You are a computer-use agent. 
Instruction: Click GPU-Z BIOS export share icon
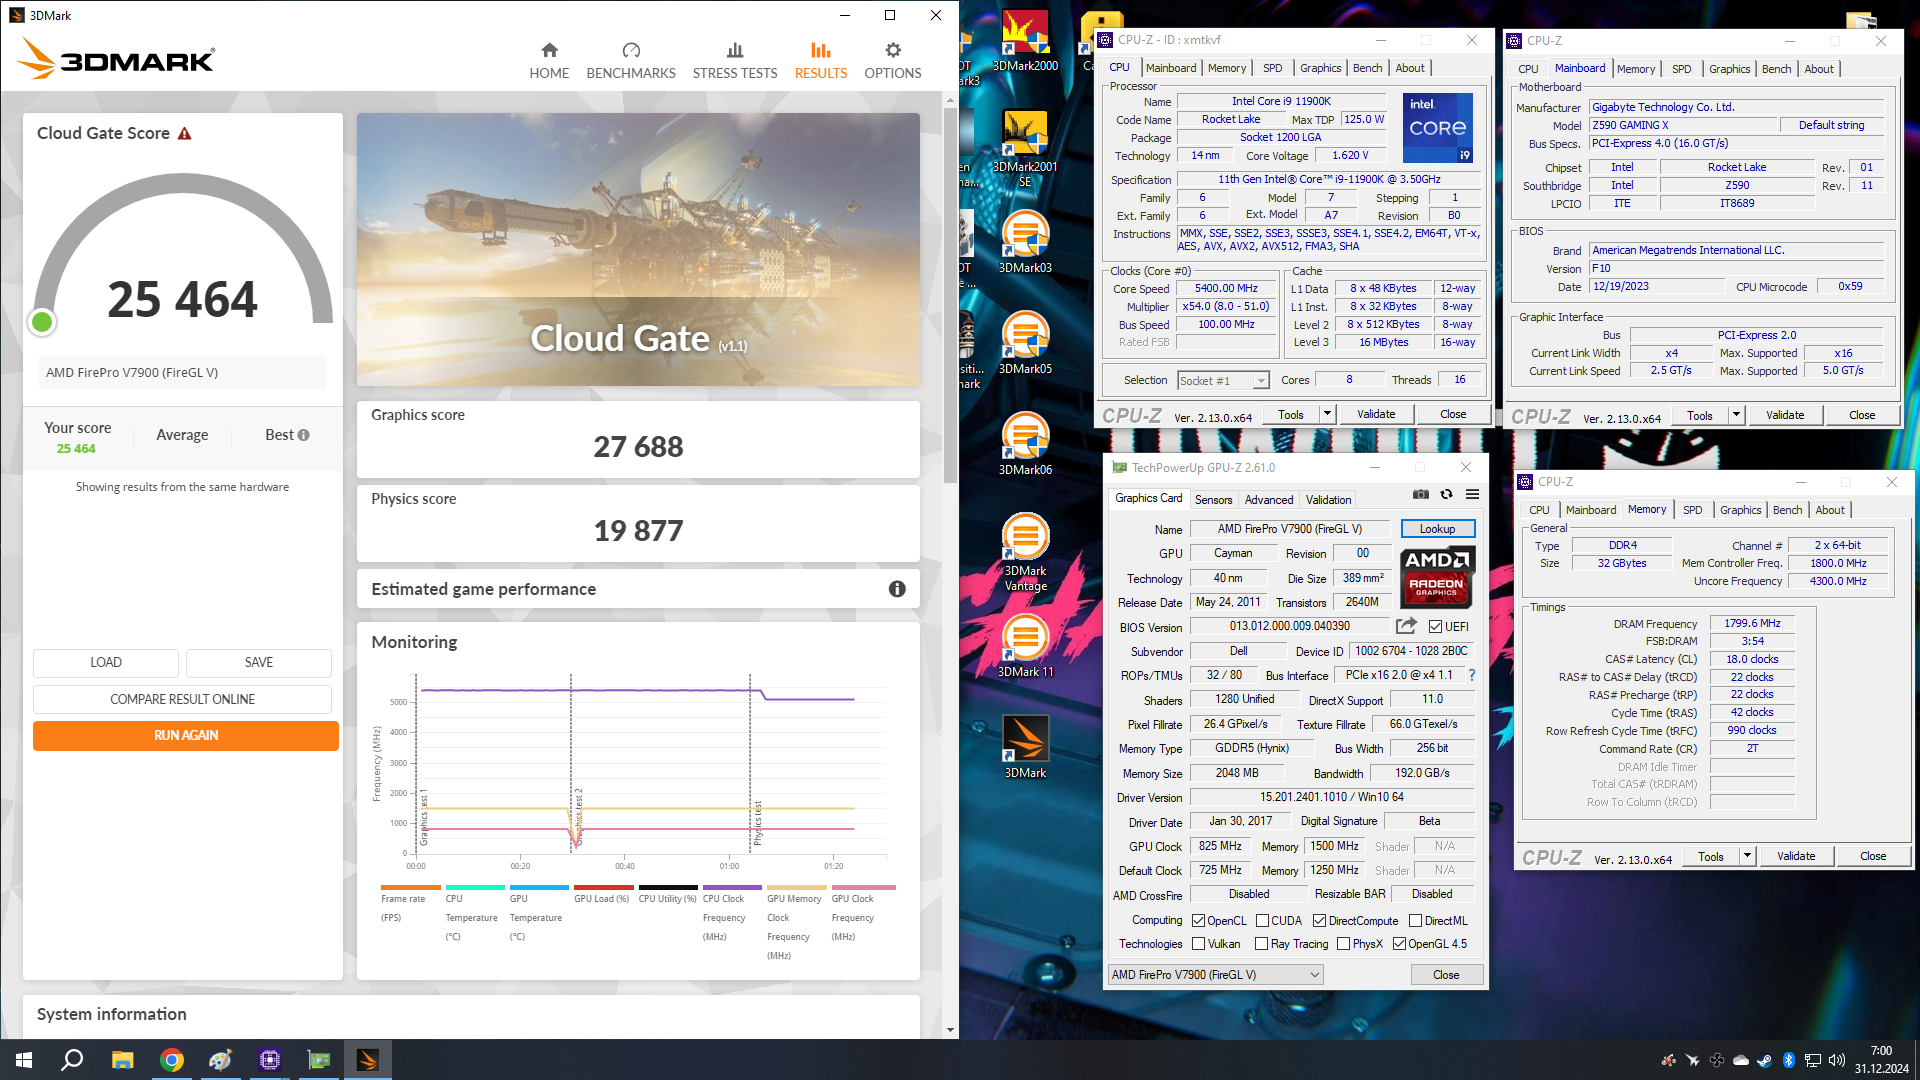point(1406,626)
